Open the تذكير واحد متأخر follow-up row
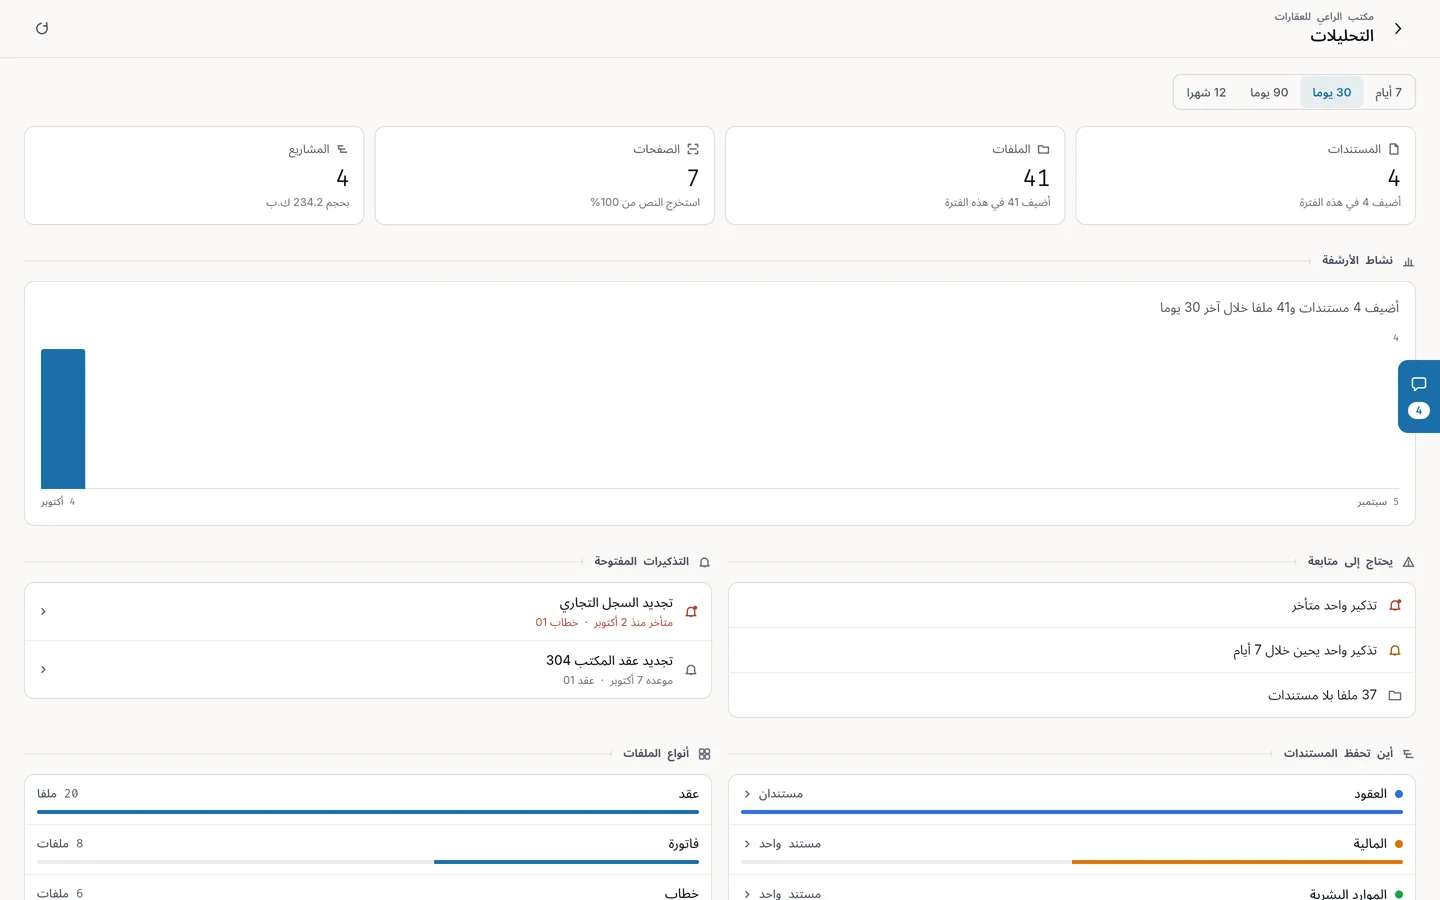This screenshot has width=1440, height=900. 1072,605
